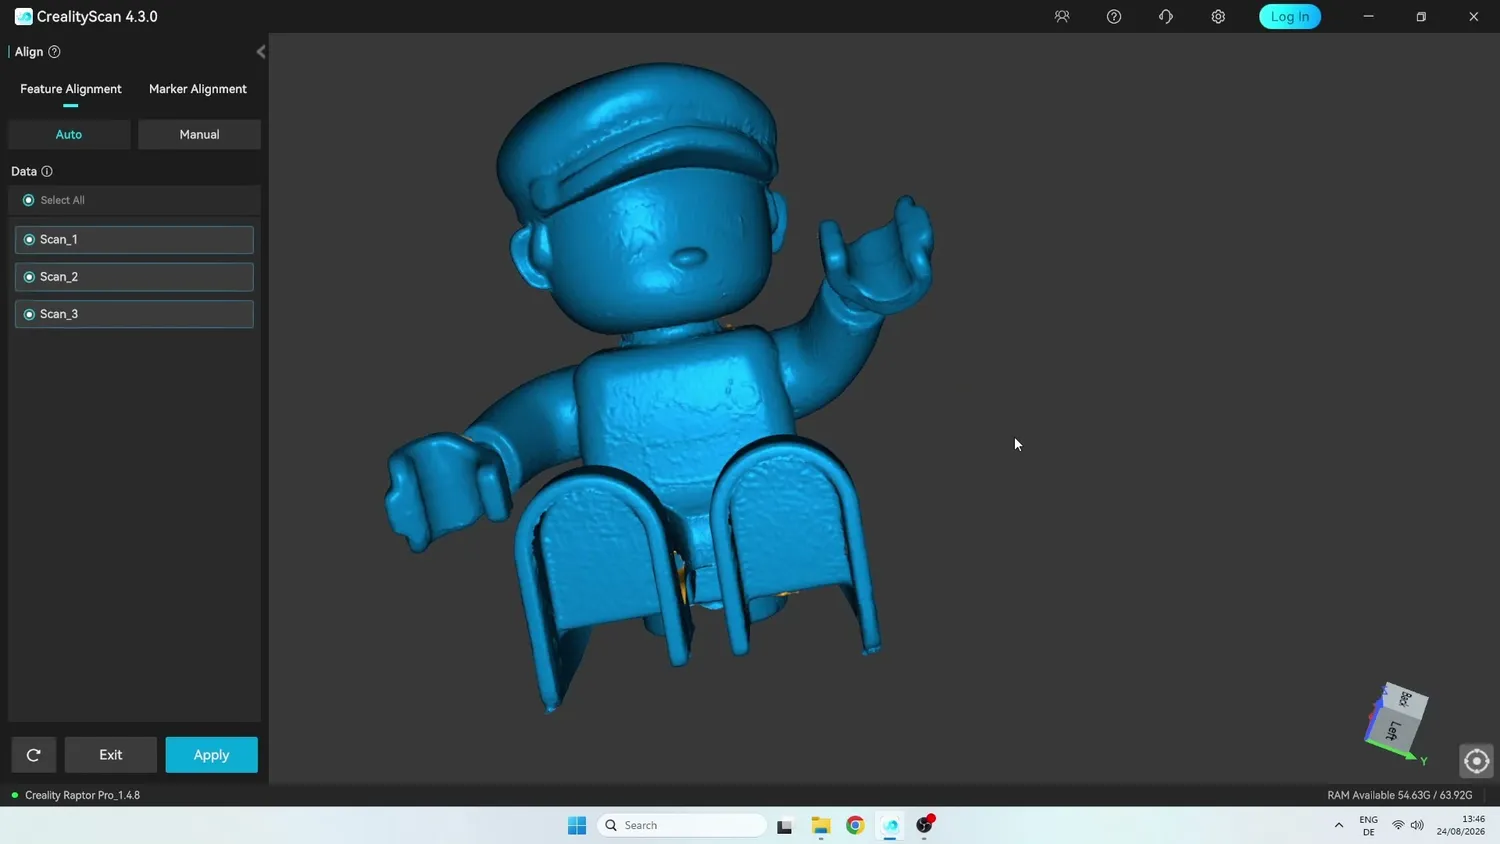Viewport: 1500px width, 844px height.
Task: Collapse the Align side panel arrow
Action: 260,52
